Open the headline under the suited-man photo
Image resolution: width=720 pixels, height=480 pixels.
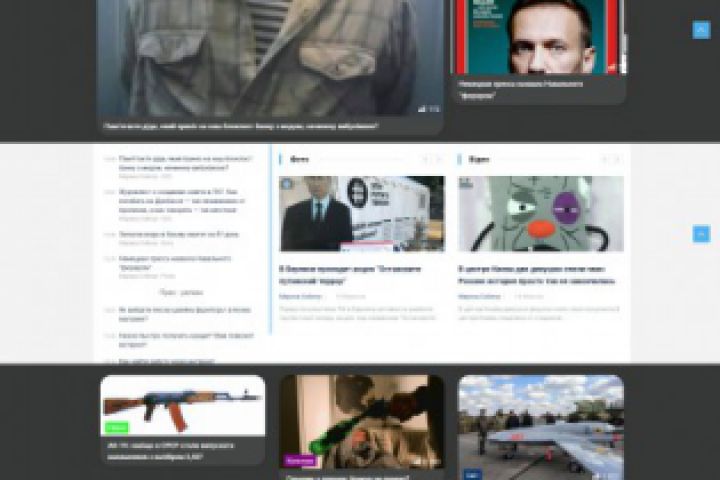click(350, 275)
